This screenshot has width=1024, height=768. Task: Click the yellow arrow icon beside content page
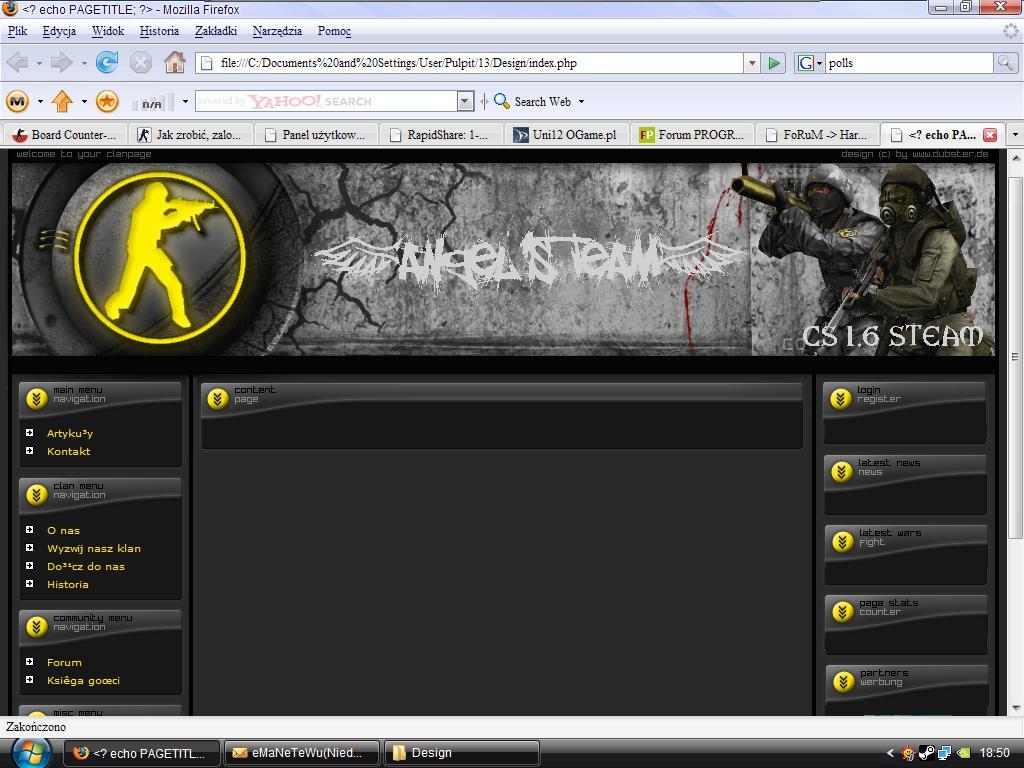[217, 398]
